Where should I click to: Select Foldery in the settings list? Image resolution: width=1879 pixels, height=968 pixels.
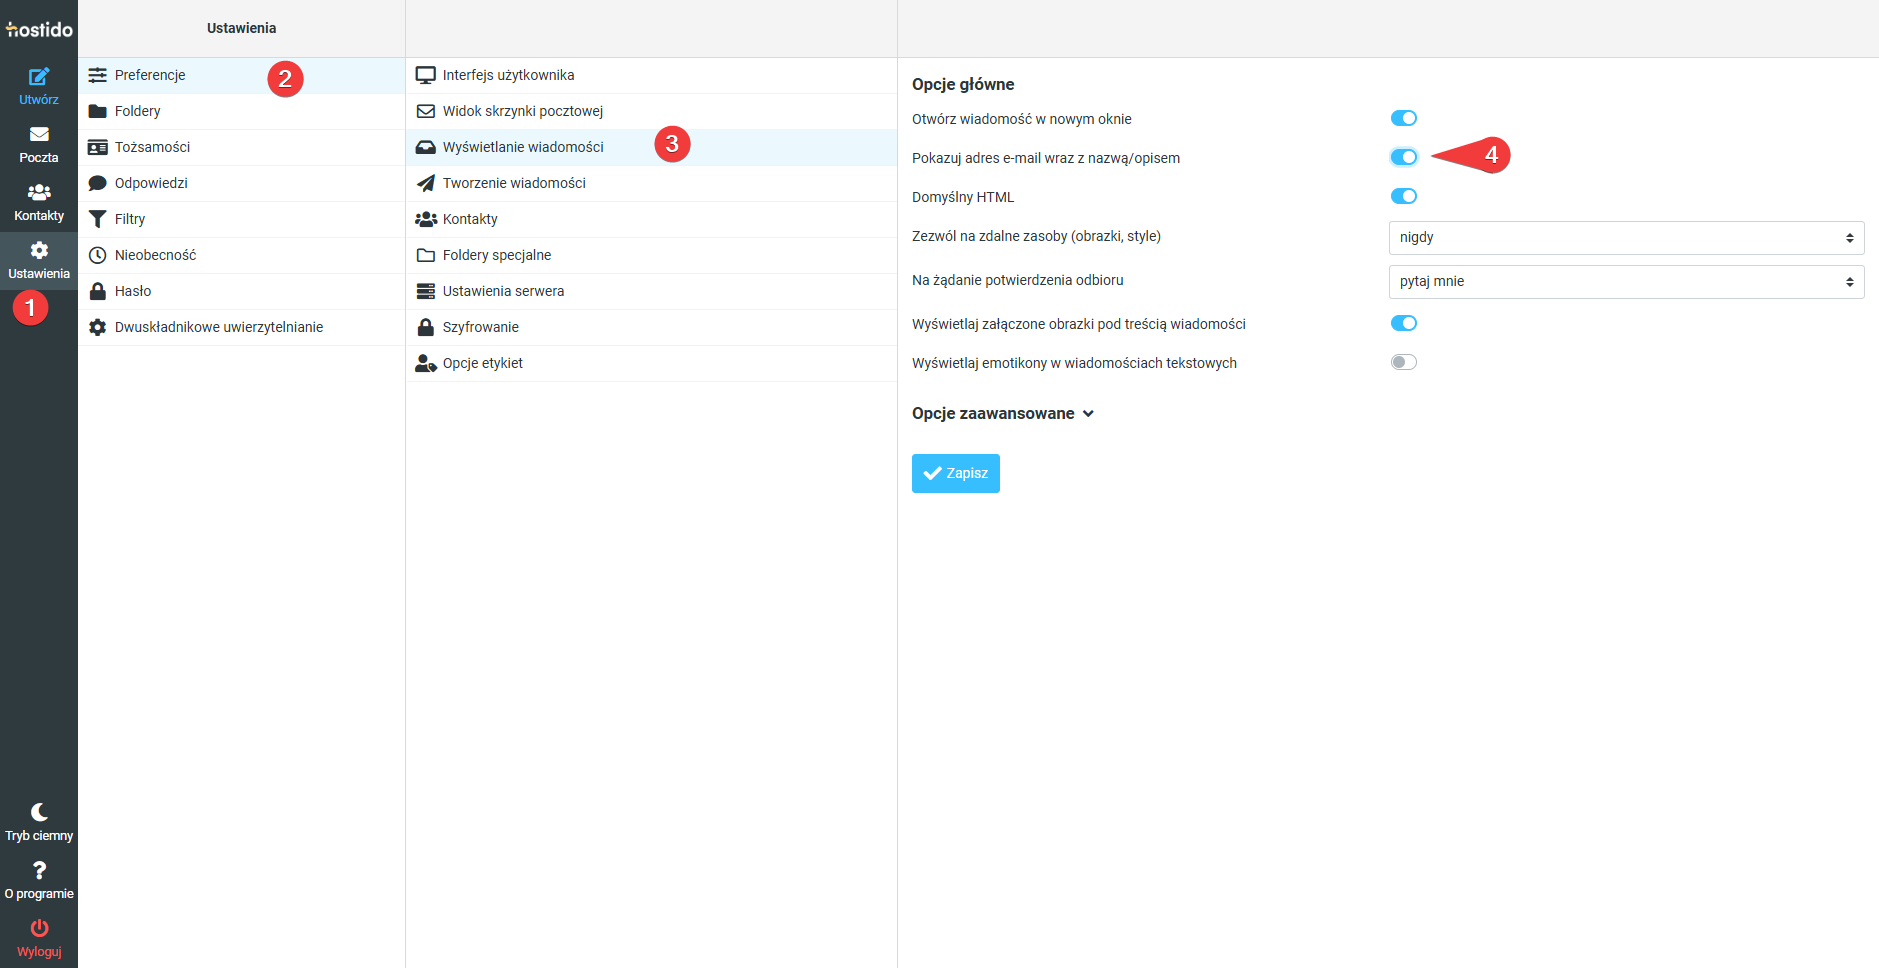[138, 111]
